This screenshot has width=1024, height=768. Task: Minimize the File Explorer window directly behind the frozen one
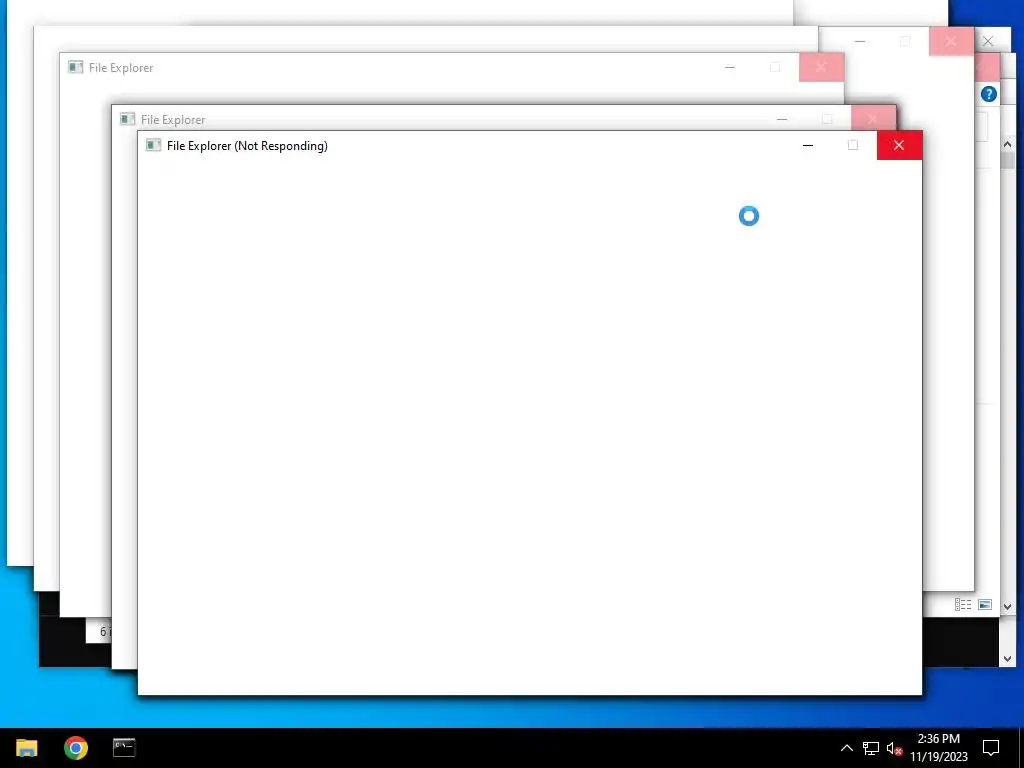click(x=782, y=119)
